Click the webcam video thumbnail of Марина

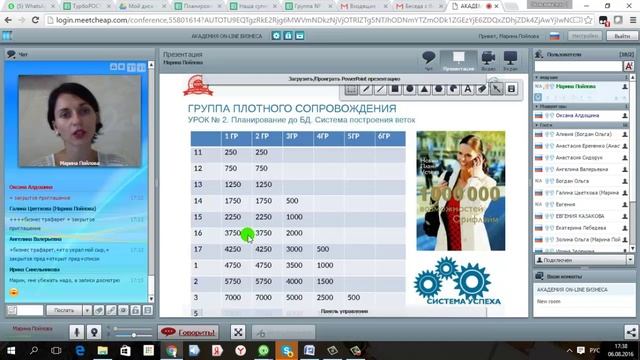tap(80, 121)
